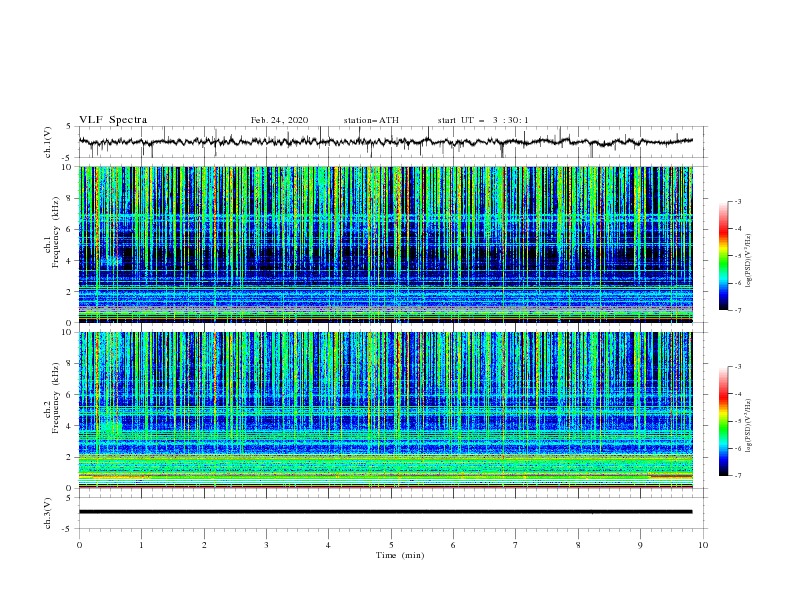The image size is (792, 612).
Task: Click time axis tick label "3"
Action: coord(266,545)
